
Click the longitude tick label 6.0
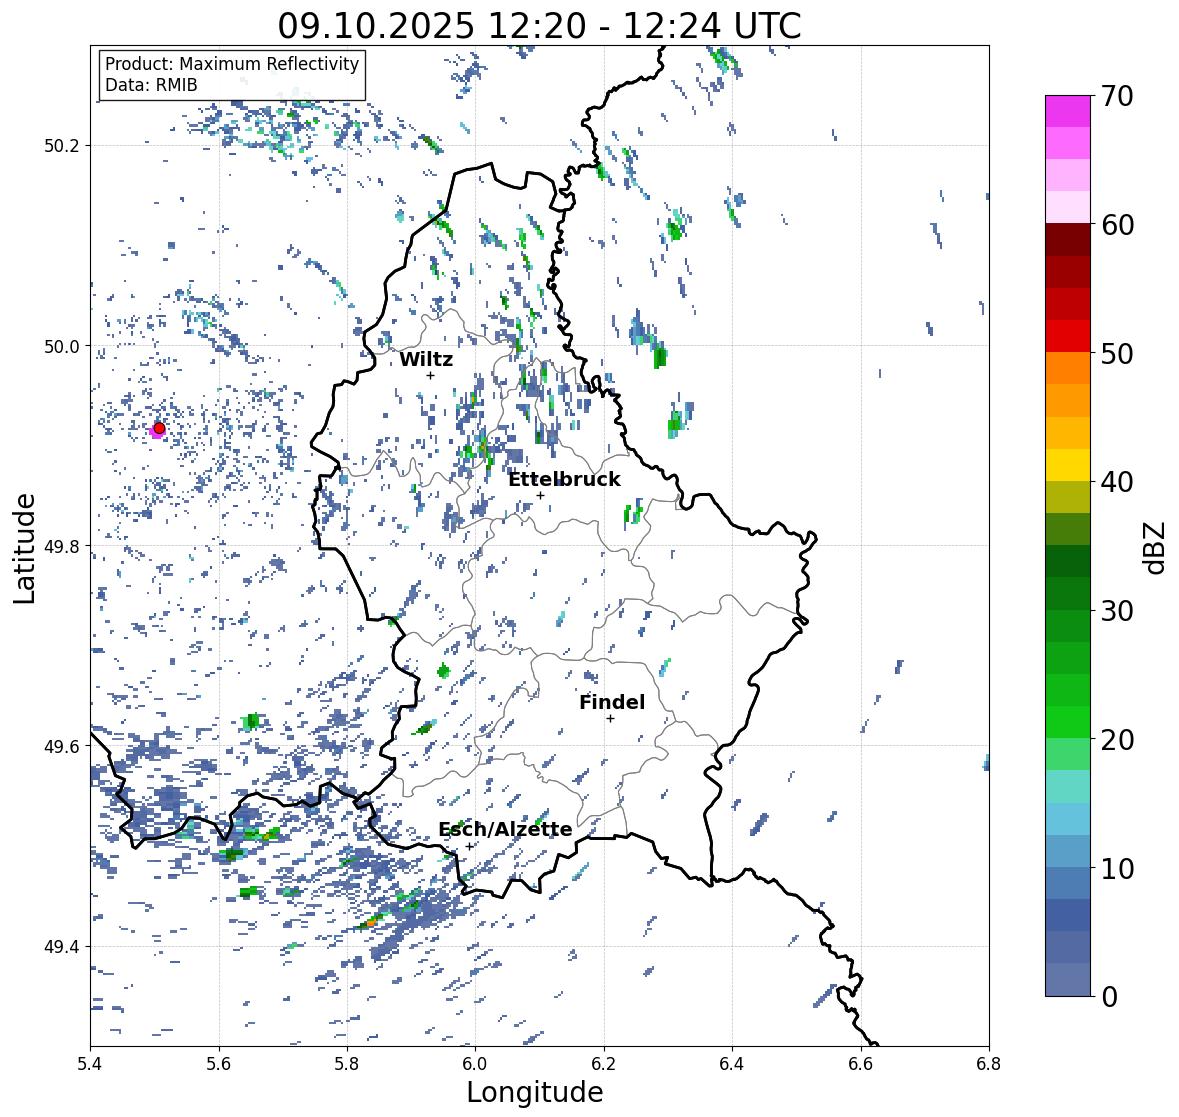click(x=475, y=1064)
